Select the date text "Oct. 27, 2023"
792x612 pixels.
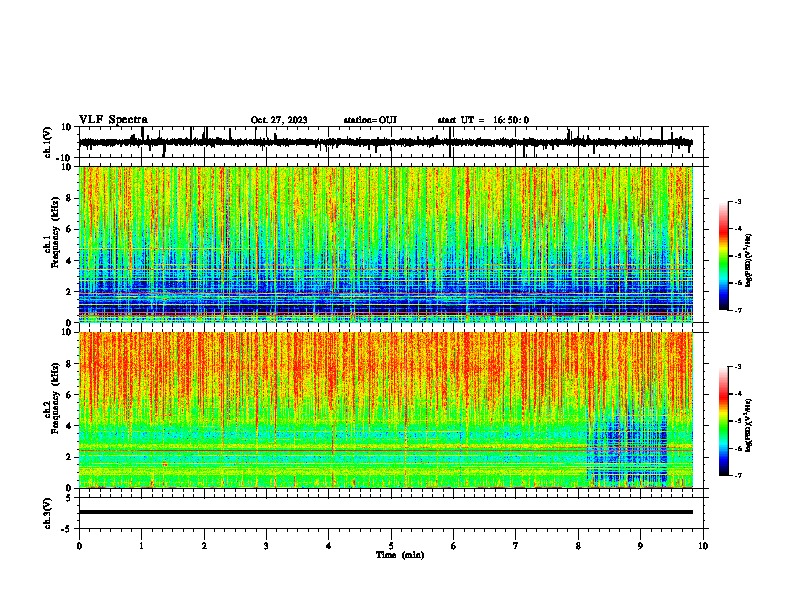[279, 120]
